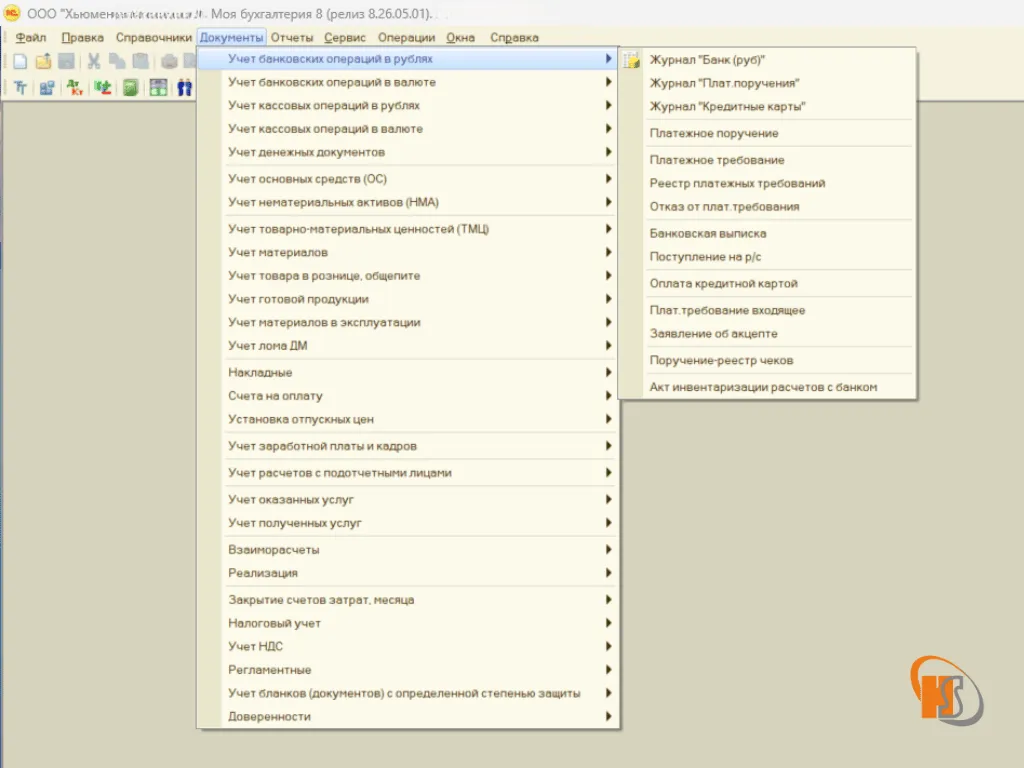Open the Справка menu
1024x768 pixels.
click(514, 37)
